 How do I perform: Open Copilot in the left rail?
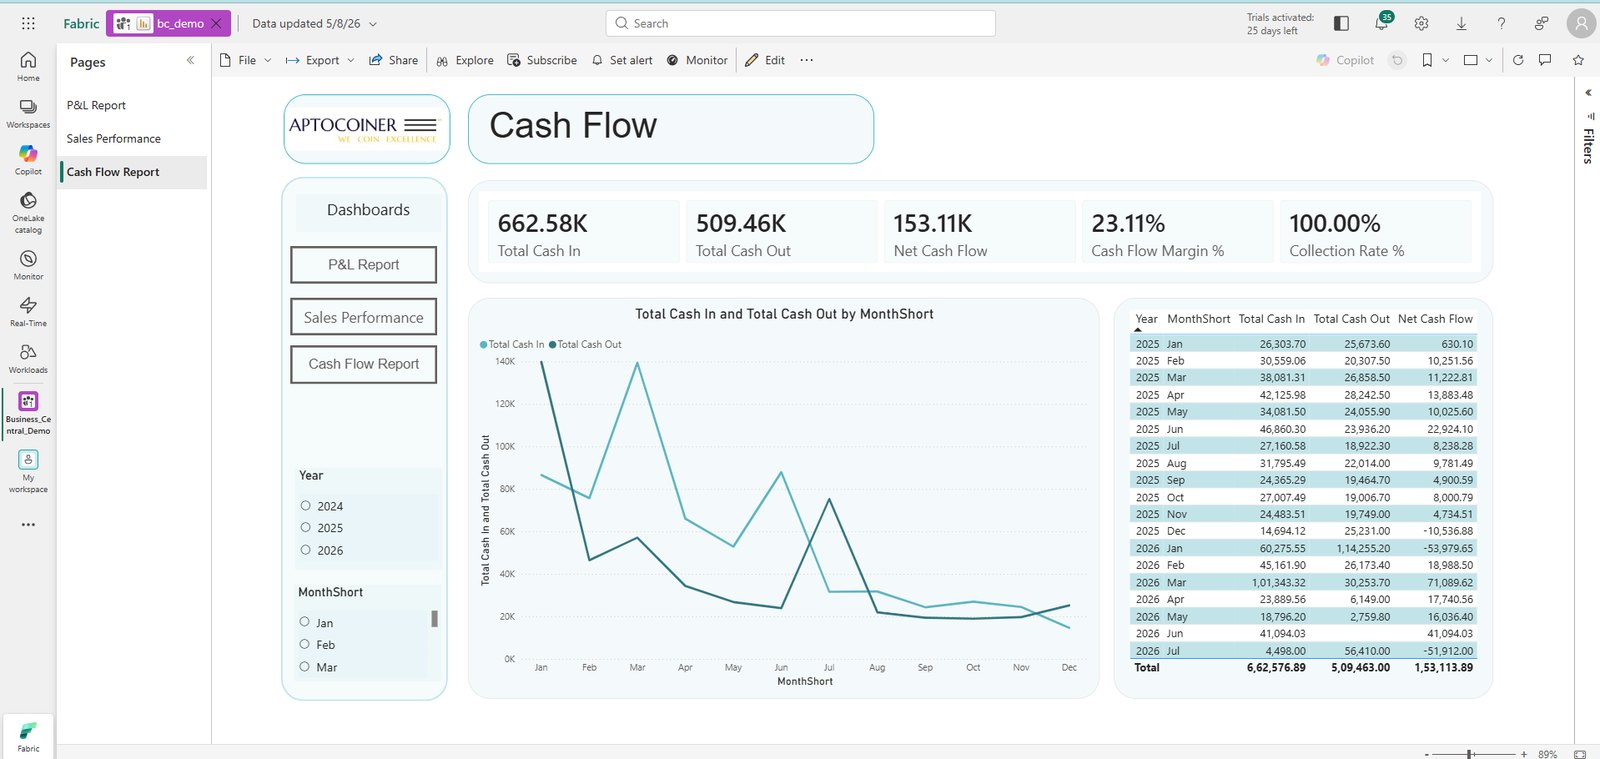click(x=28, y=160)
